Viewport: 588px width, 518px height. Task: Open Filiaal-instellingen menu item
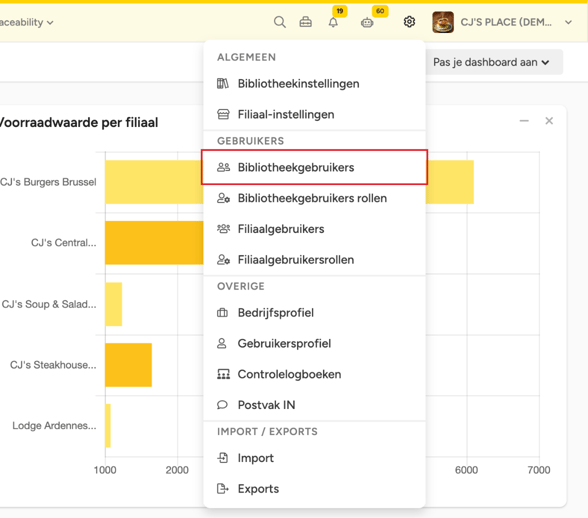314,114
